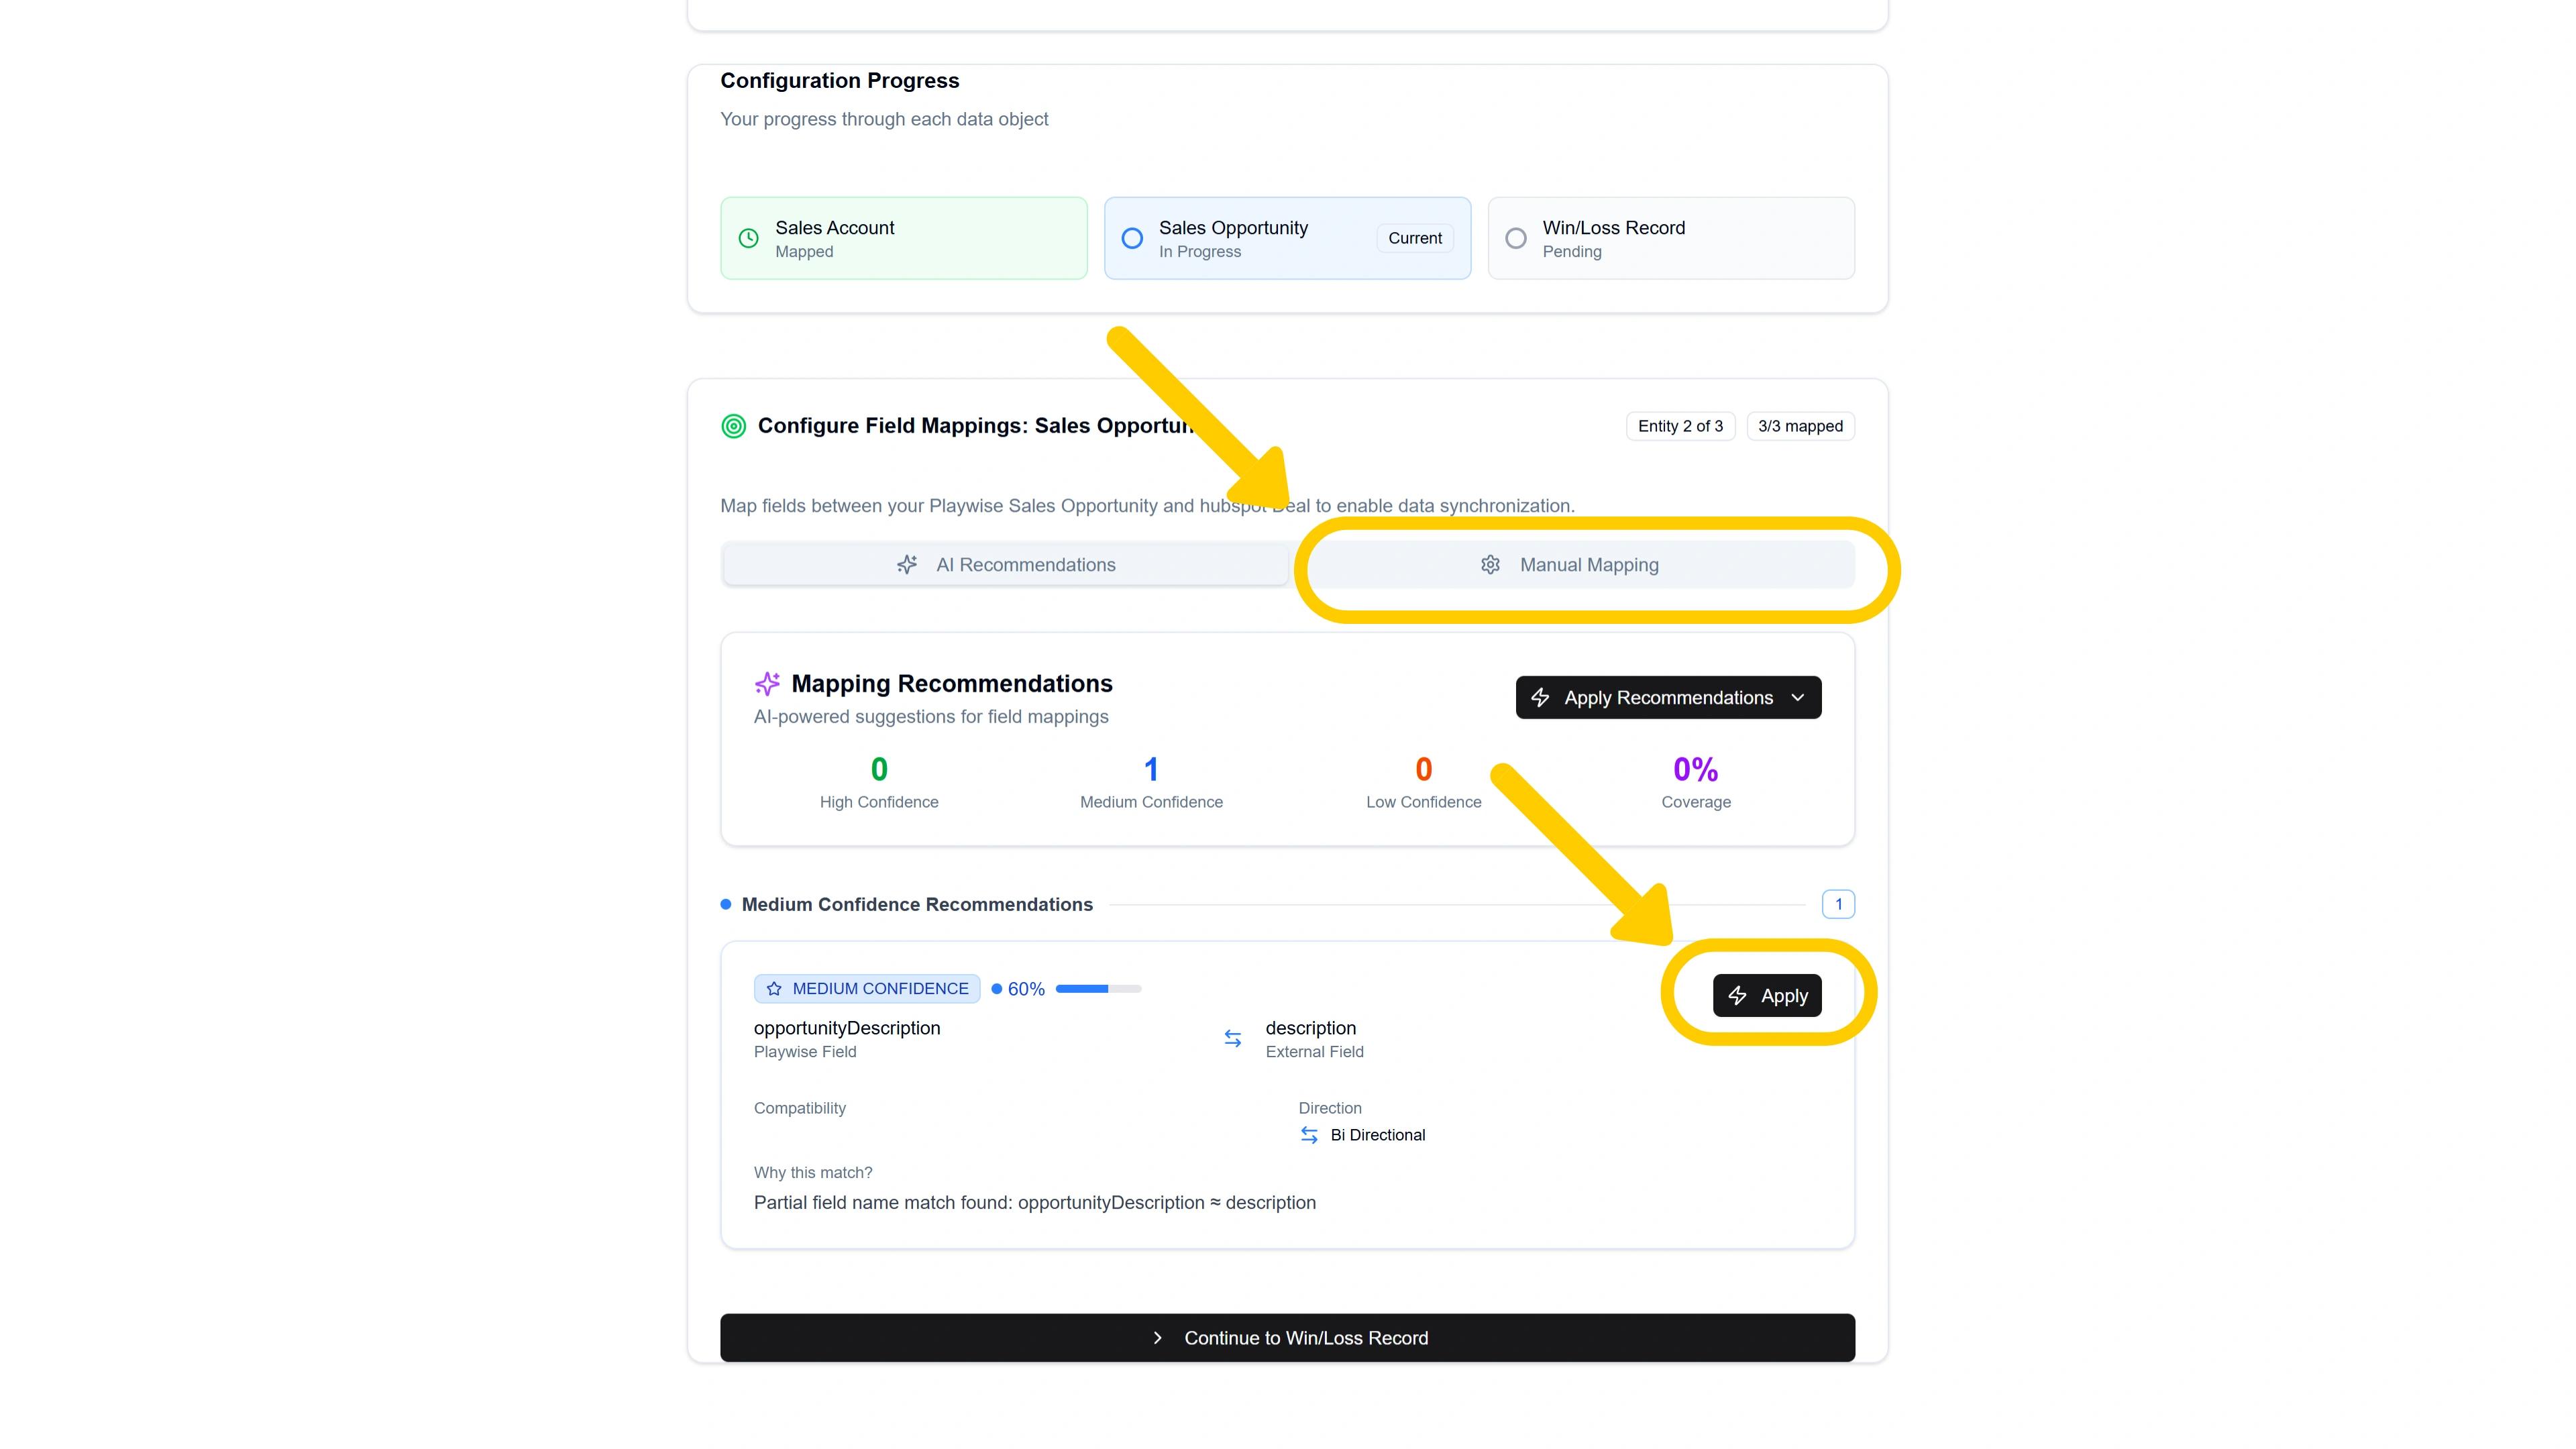Click the clock icon on the Sales Account card
The width and height of the screenshot is (2576, 1449).
click(x=747, y=238)
